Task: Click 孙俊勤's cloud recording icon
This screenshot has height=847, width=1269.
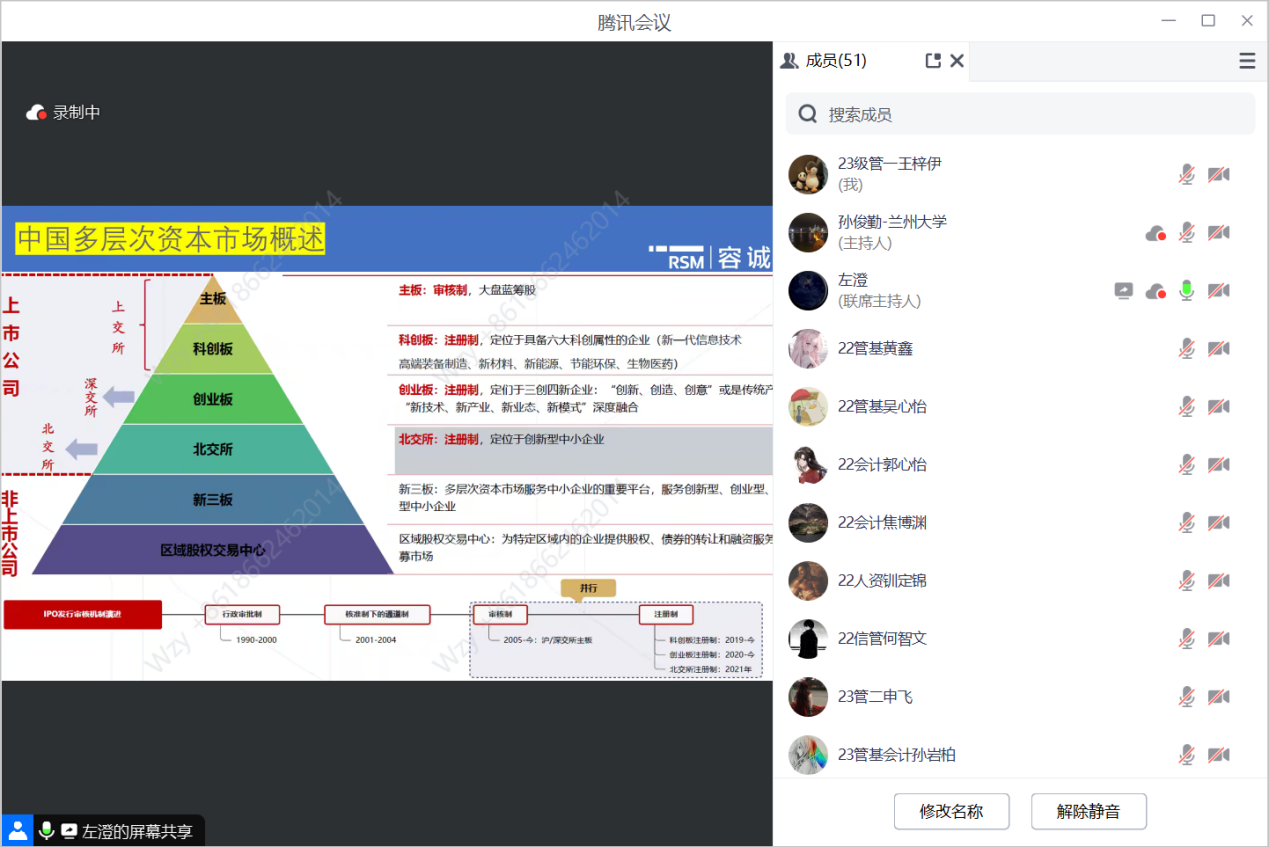Action: tap(1155, 233)
